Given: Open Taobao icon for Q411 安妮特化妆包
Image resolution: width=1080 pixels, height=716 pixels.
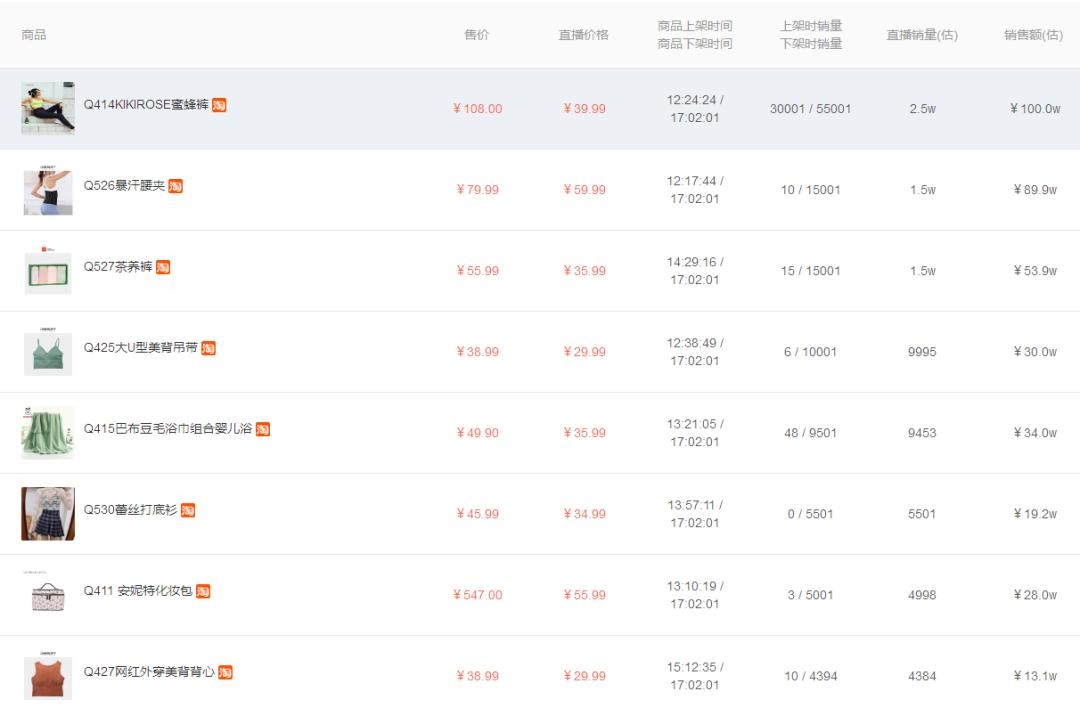Looking at the screenshot, I should tap(203, 591).
